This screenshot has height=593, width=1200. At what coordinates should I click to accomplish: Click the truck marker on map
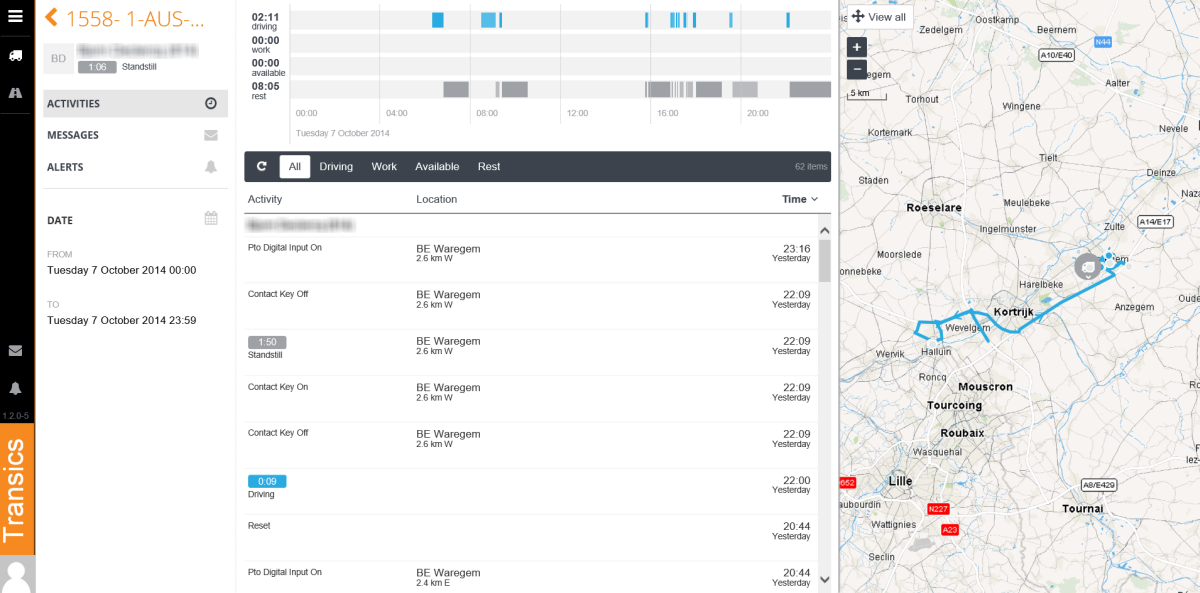(x=1087, y=267)
